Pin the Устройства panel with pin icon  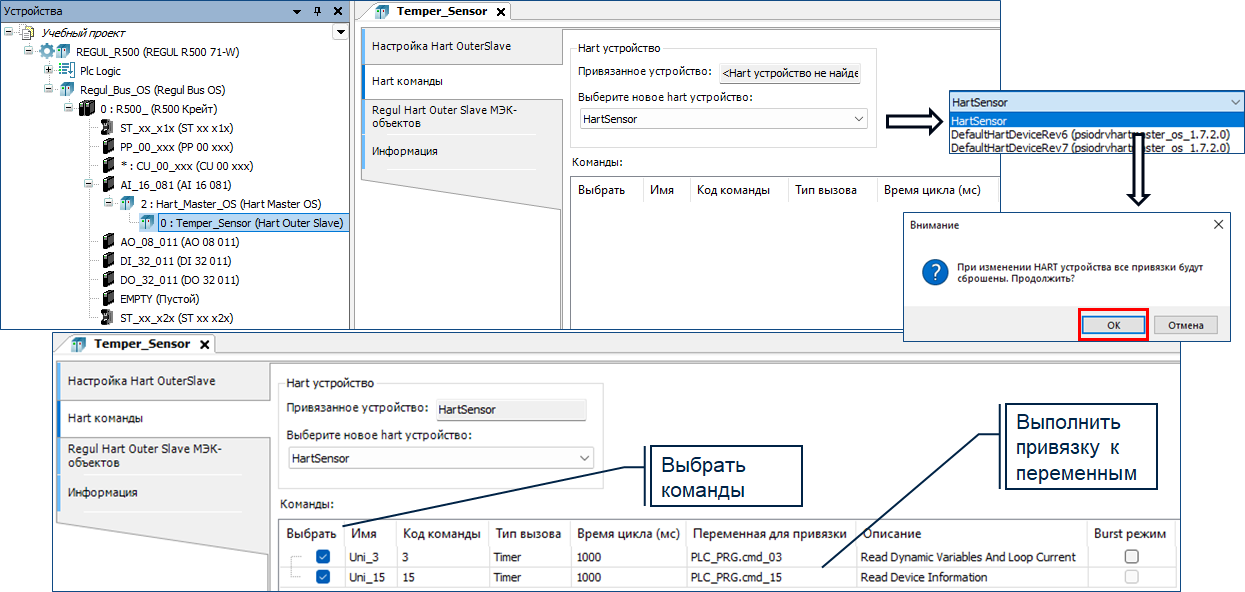[x=317, y=11]
